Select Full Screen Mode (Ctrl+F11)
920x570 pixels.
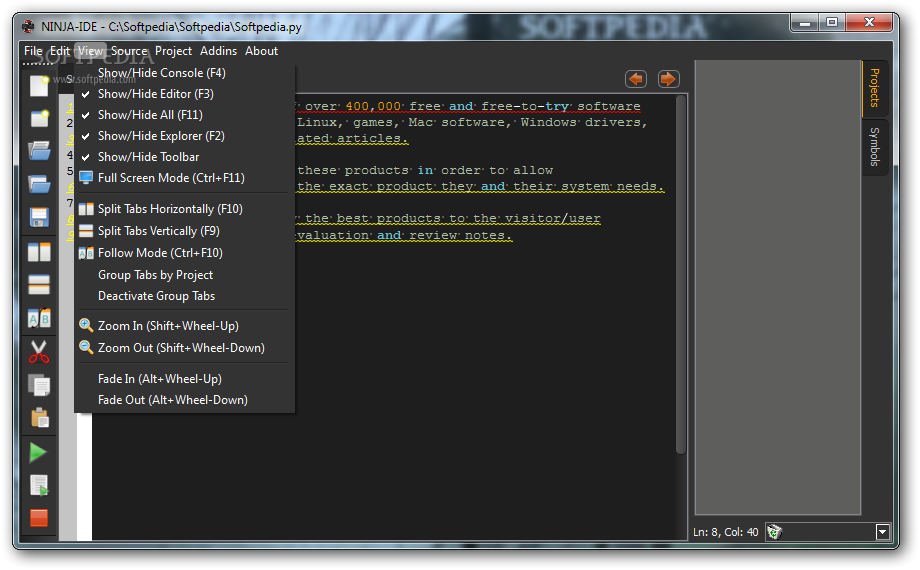[x=184, y=178]
